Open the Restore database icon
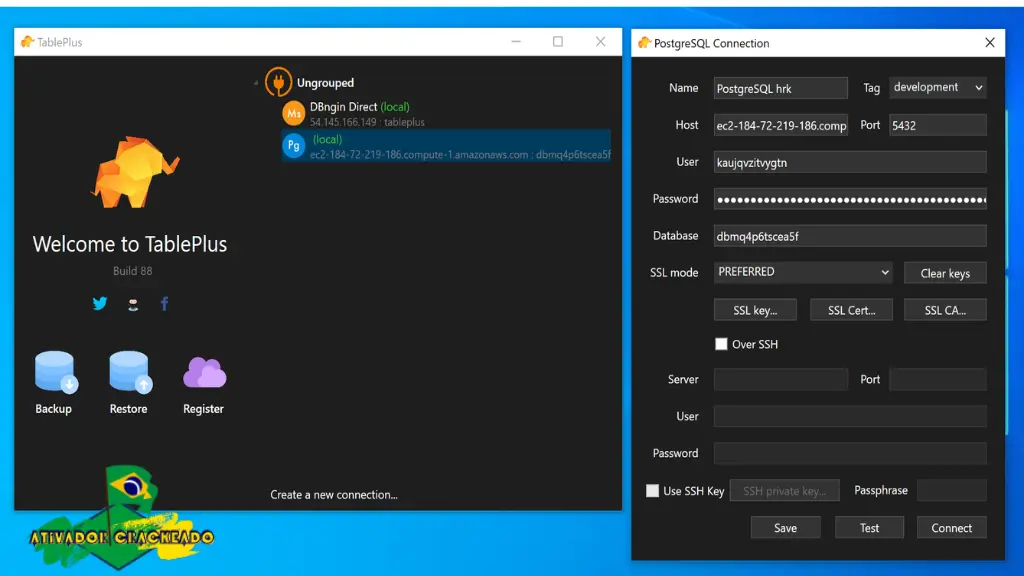This screenshot has width=1024, height=576. pos(130,372)
